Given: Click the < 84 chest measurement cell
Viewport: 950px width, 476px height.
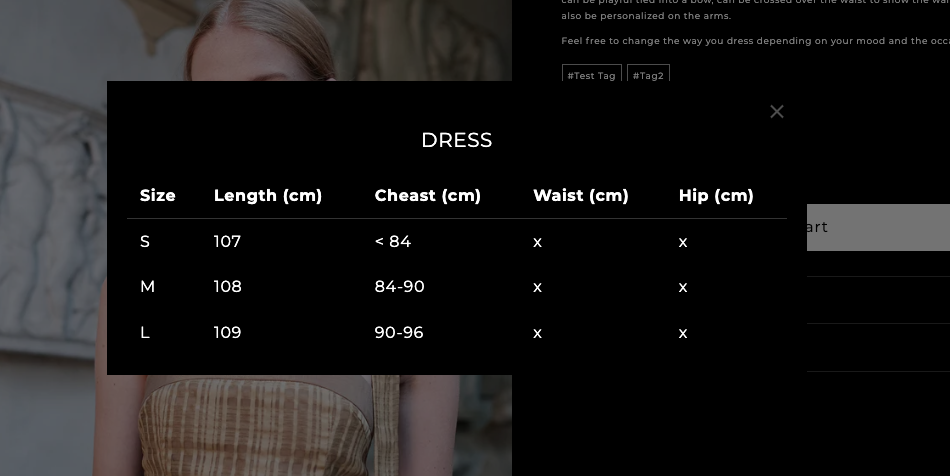Looking at the screenshot, I should 392,241.
